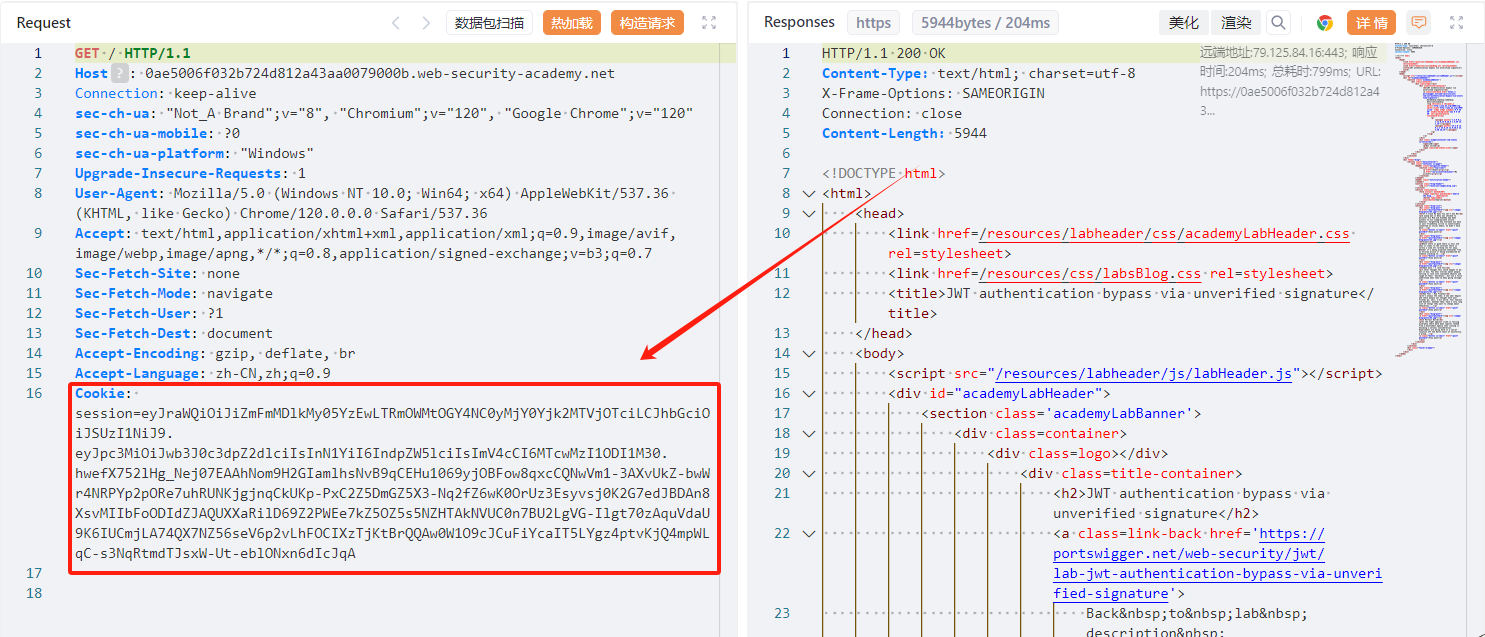This screenshot has width=1485, height=637.
Task: Click the Content-Length: 5944 line
Action: point(904,133)
